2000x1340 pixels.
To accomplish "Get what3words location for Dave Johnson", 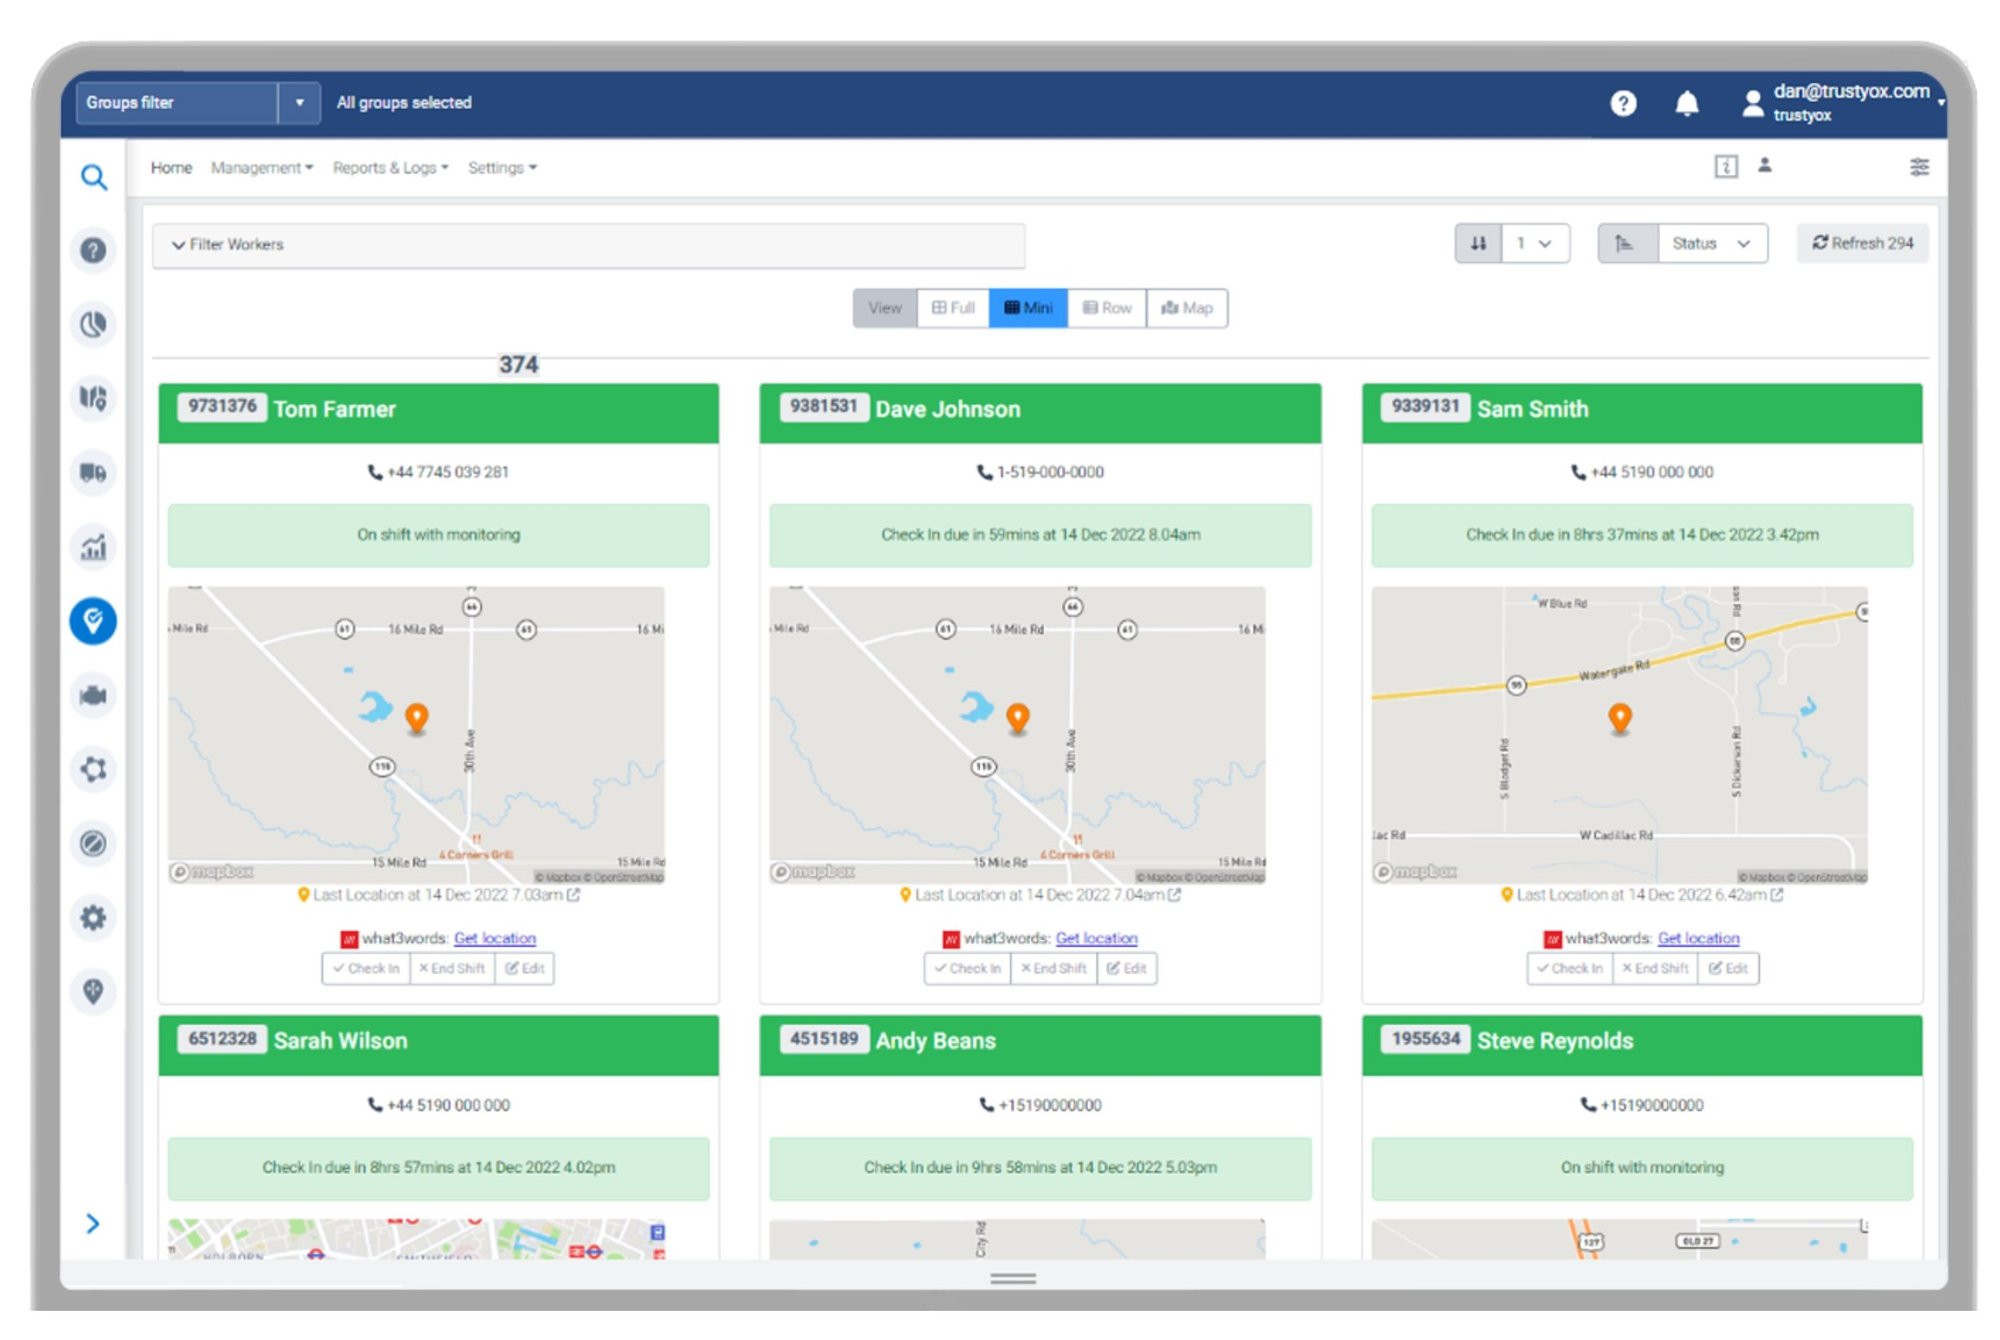I will [x=1097, y=938].
